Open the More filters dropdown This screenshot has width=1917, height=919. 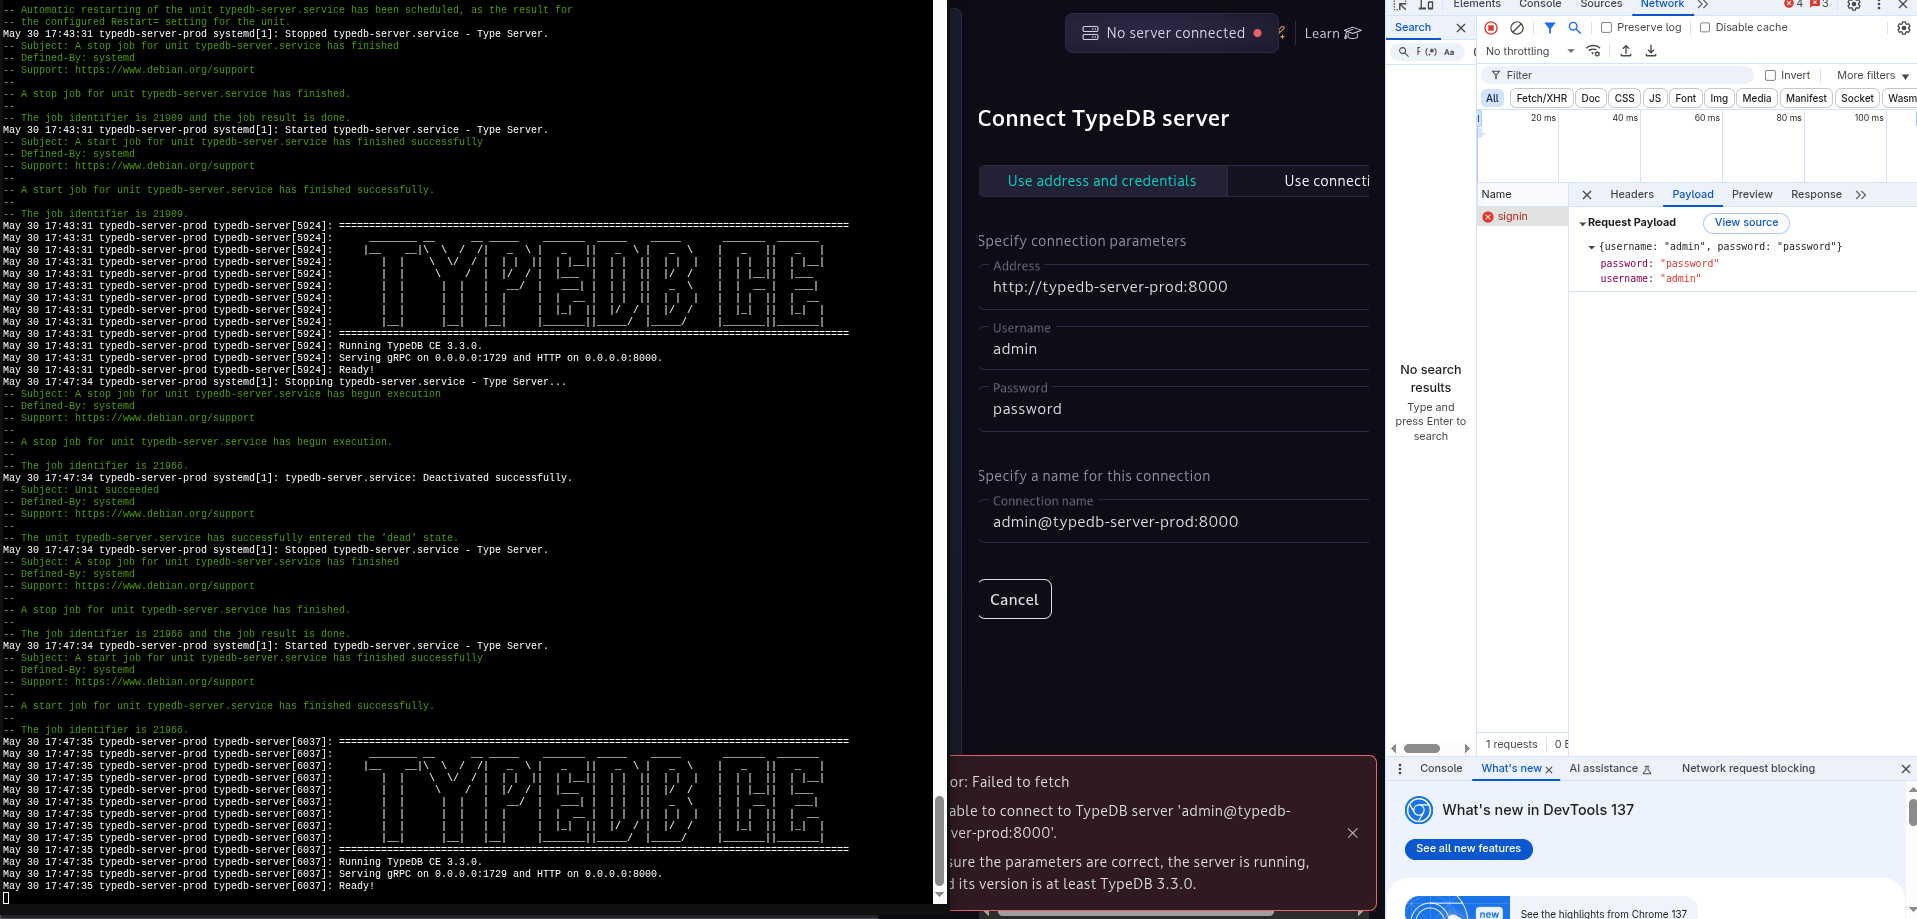point(1872,75)
